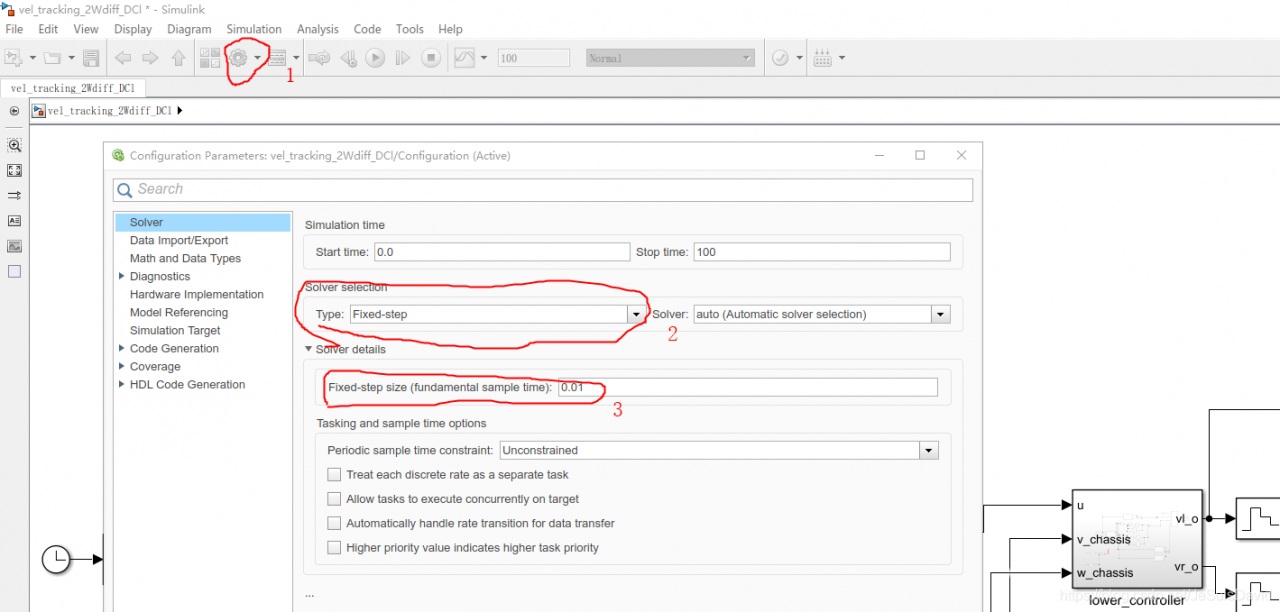Open the Model Explorer toolbar icon
This screenshot has width=1280, height=612.
277,58
